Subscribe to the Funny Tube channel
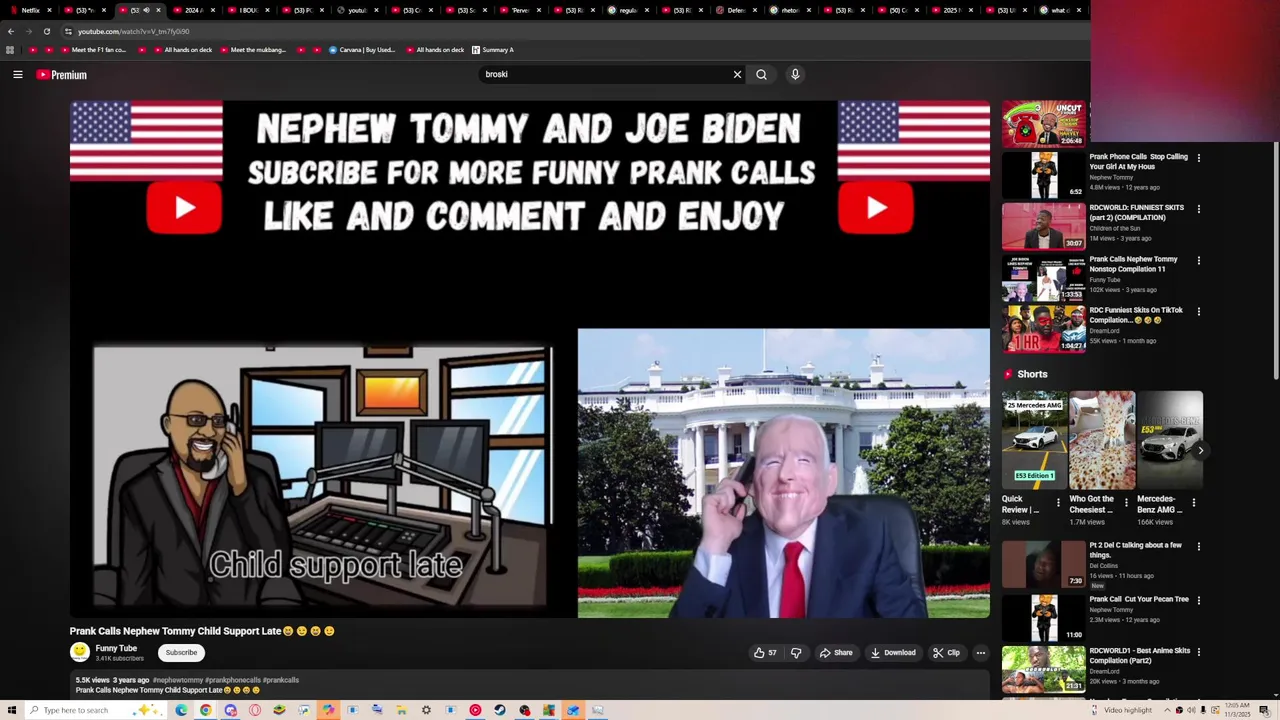Viewport: 1280px width, 720px height. (181, 653)
